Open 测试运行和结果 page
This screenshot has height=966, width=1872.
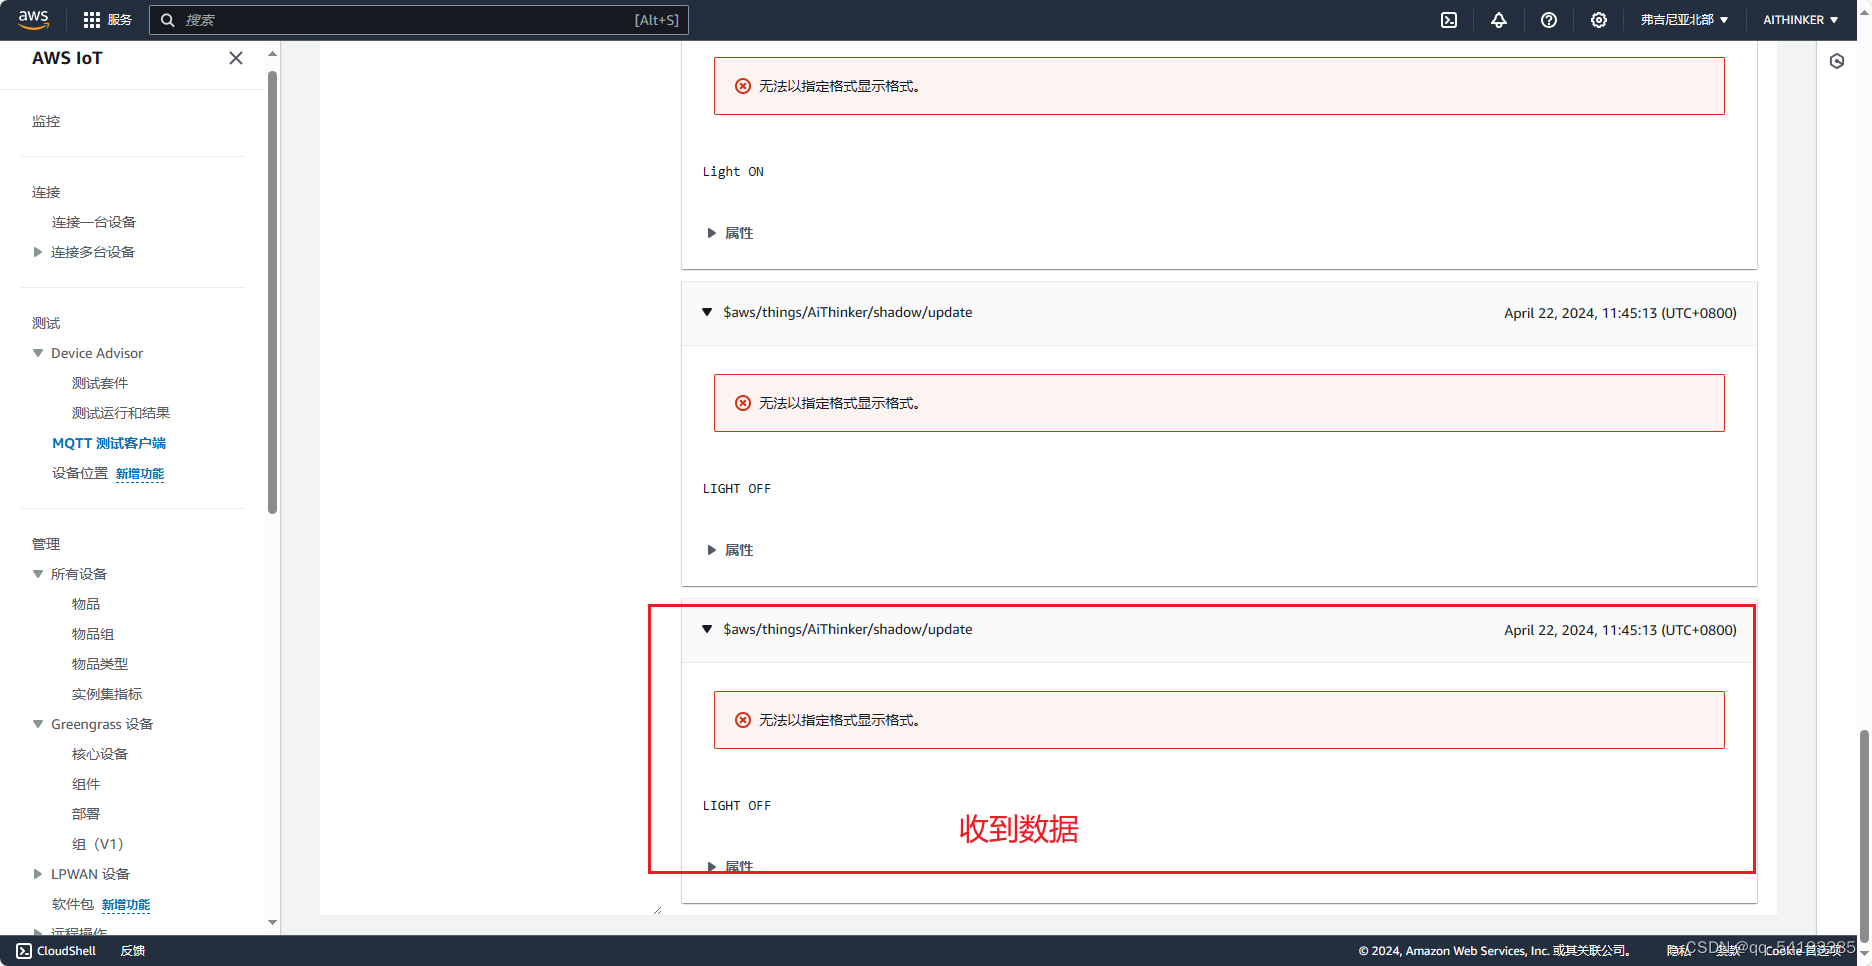[x=121, y=413]
